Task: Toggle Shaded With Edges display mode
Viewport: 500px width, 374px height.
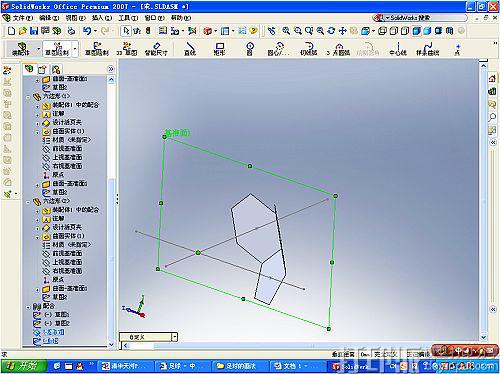Action: (416, 31)
